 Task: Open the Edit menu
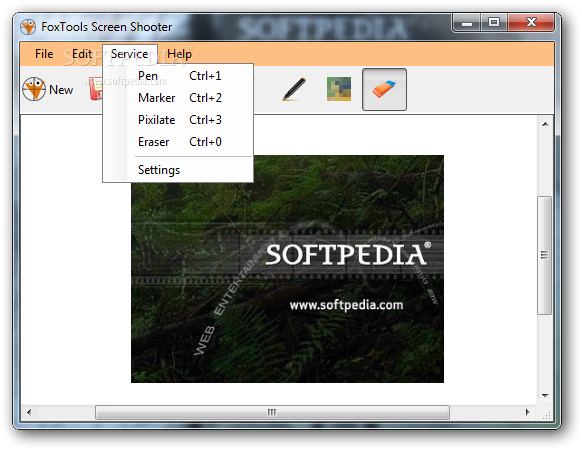(82, 54)
